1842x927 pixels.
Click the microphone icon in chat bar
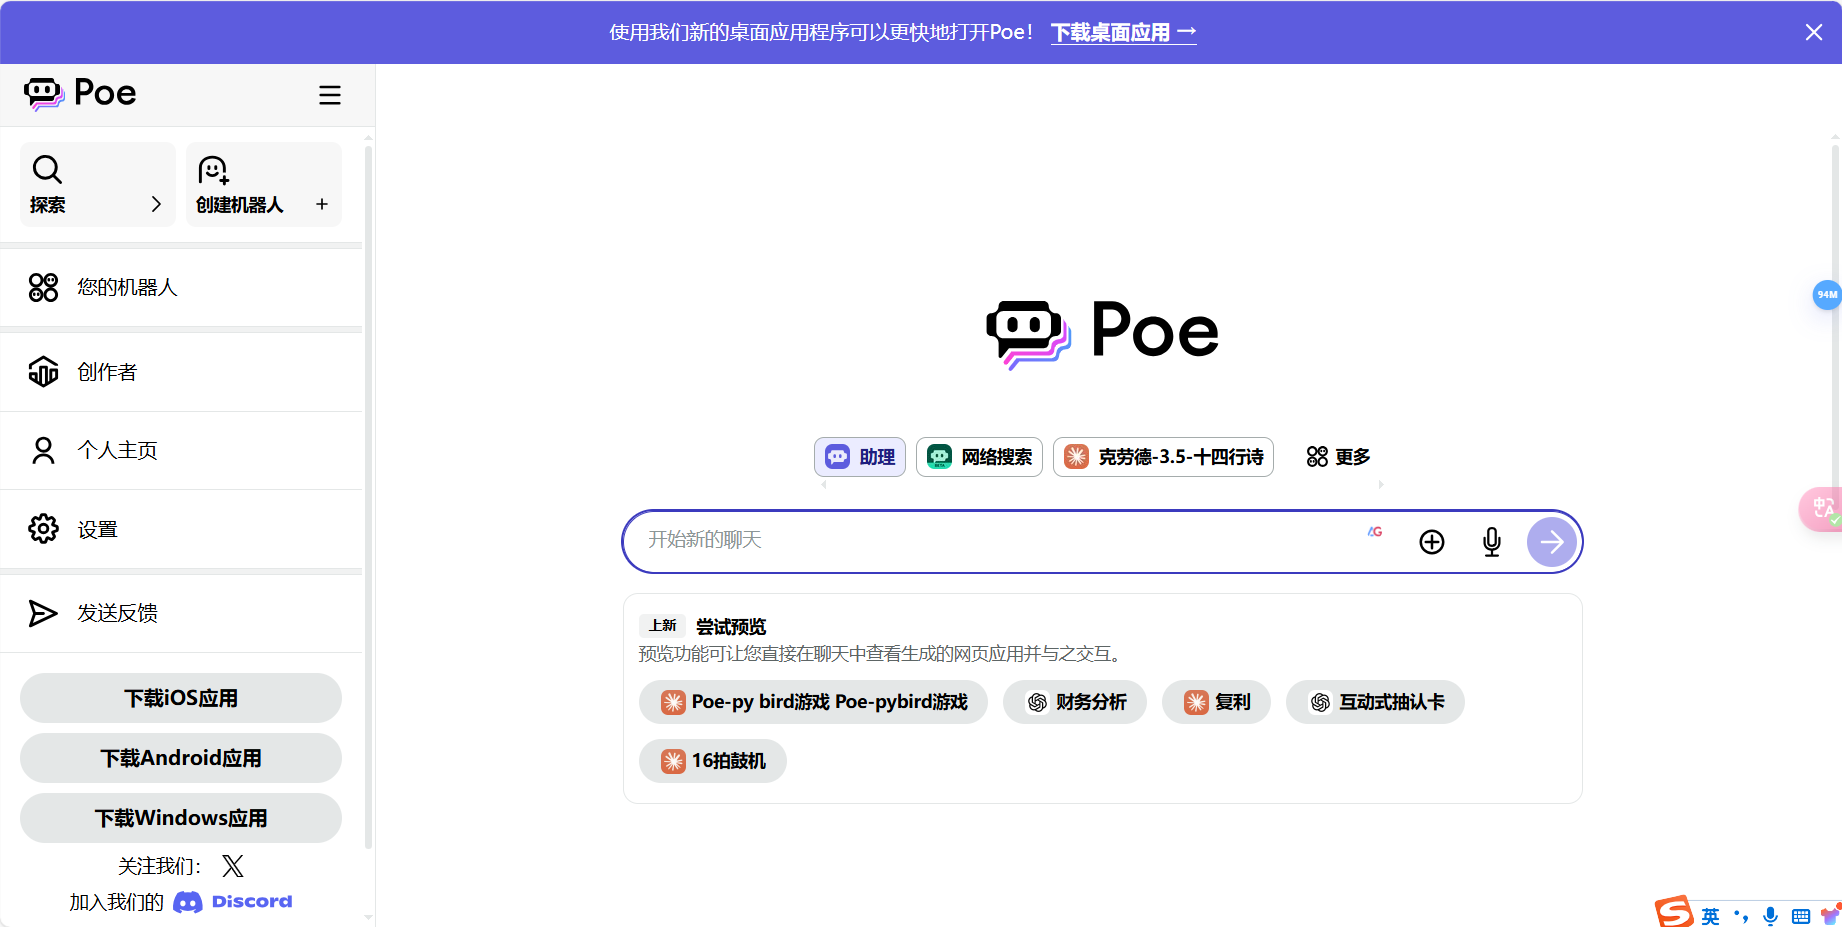pos(1491,541)
